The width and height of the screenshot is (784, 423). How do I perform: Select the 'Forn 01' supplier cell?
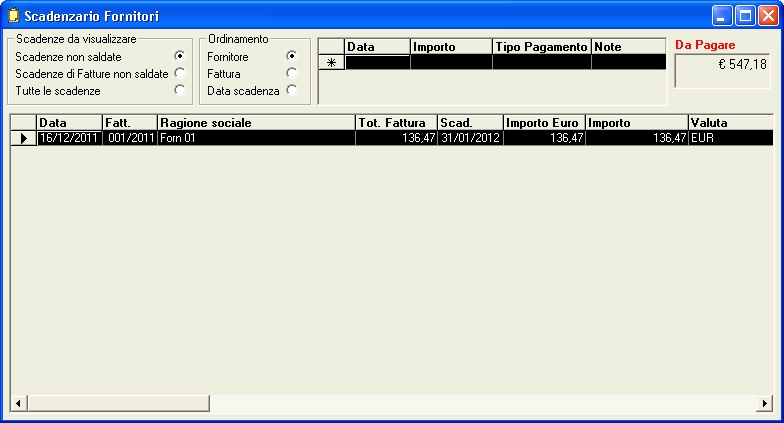coord(256,138)
